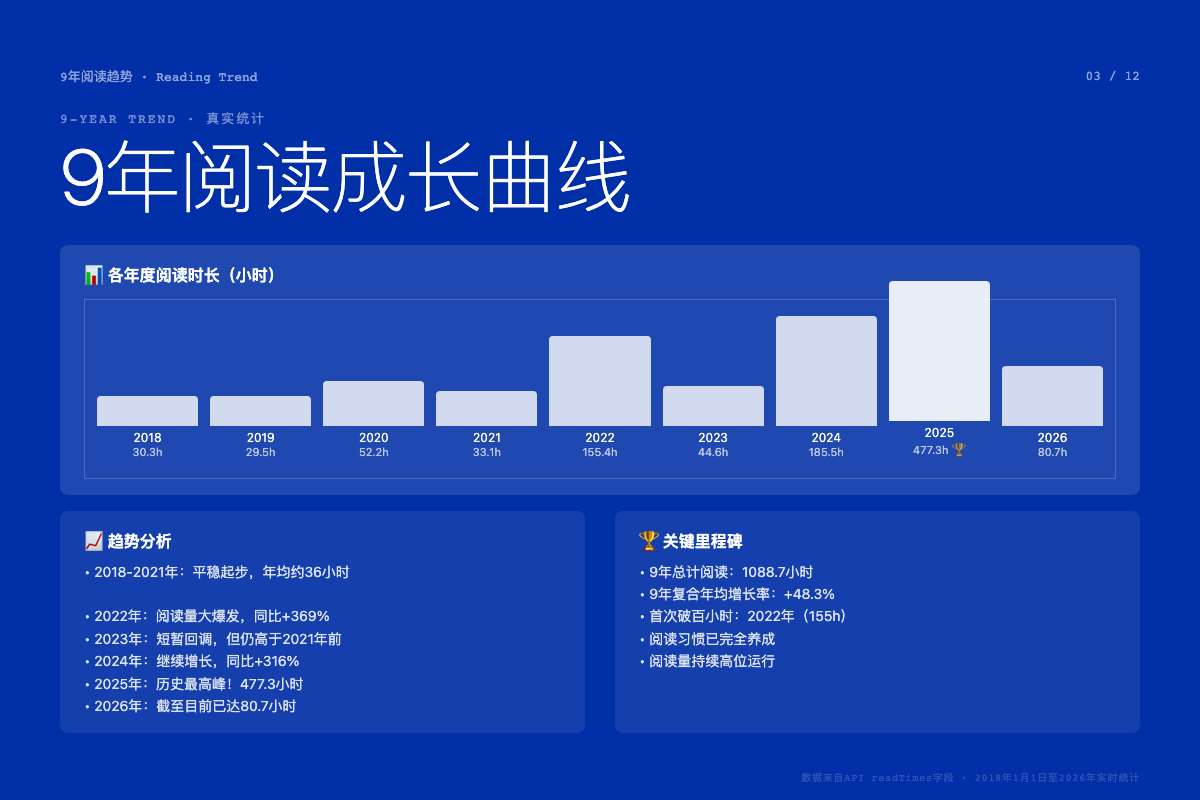
Task: Click the 2019 year label
Action: (x=260, y=438)
